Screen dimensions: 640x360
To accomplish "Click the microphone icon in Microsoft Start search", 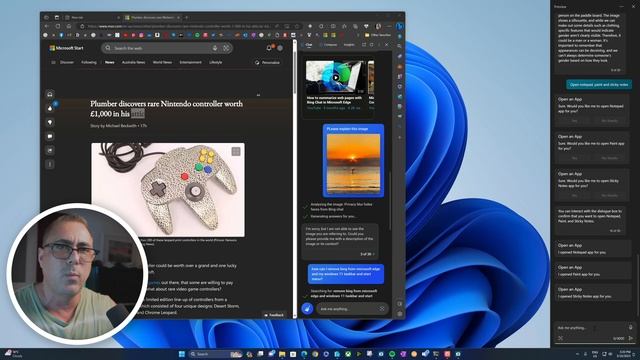I will (215, 48).
